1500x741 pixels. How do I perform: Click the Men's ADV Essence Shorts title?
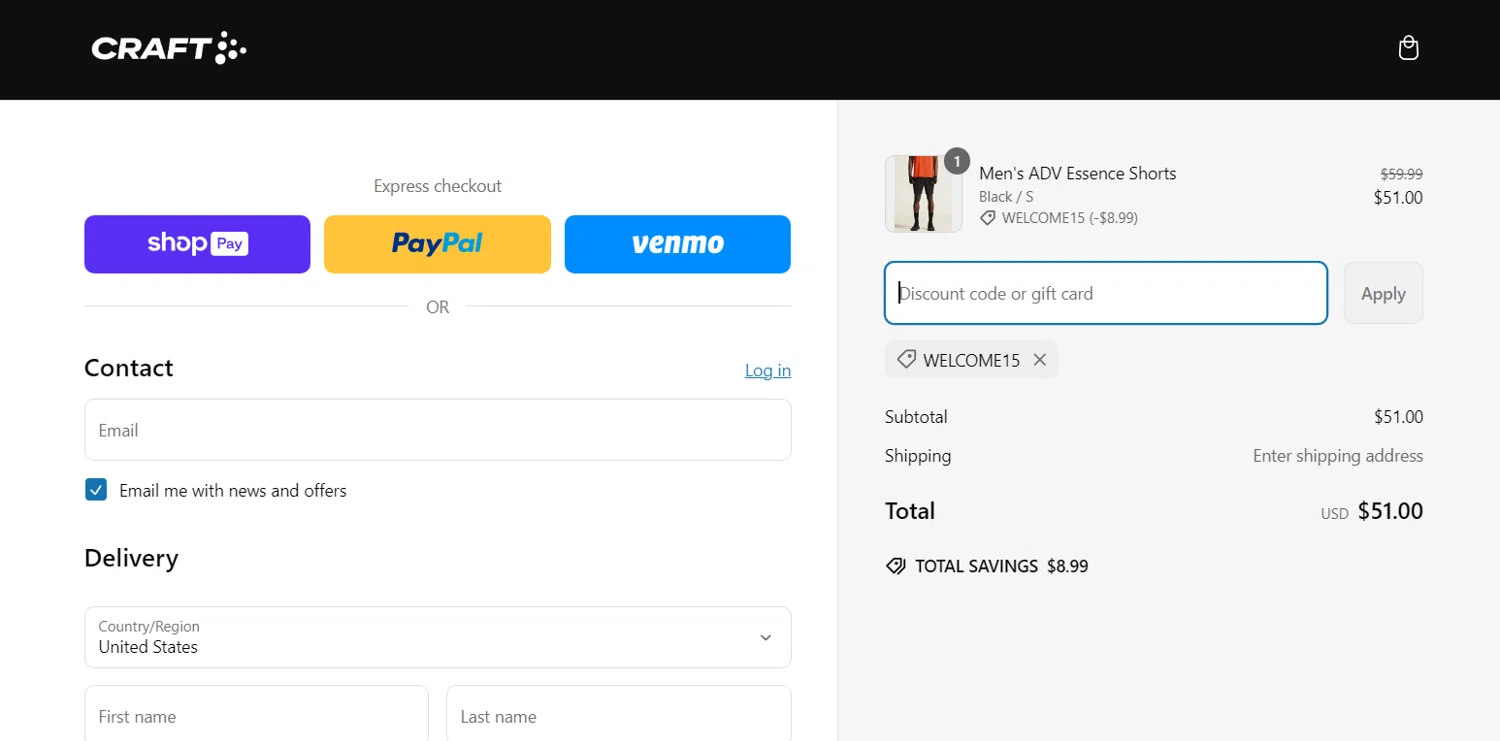[x=1077, y=173]
